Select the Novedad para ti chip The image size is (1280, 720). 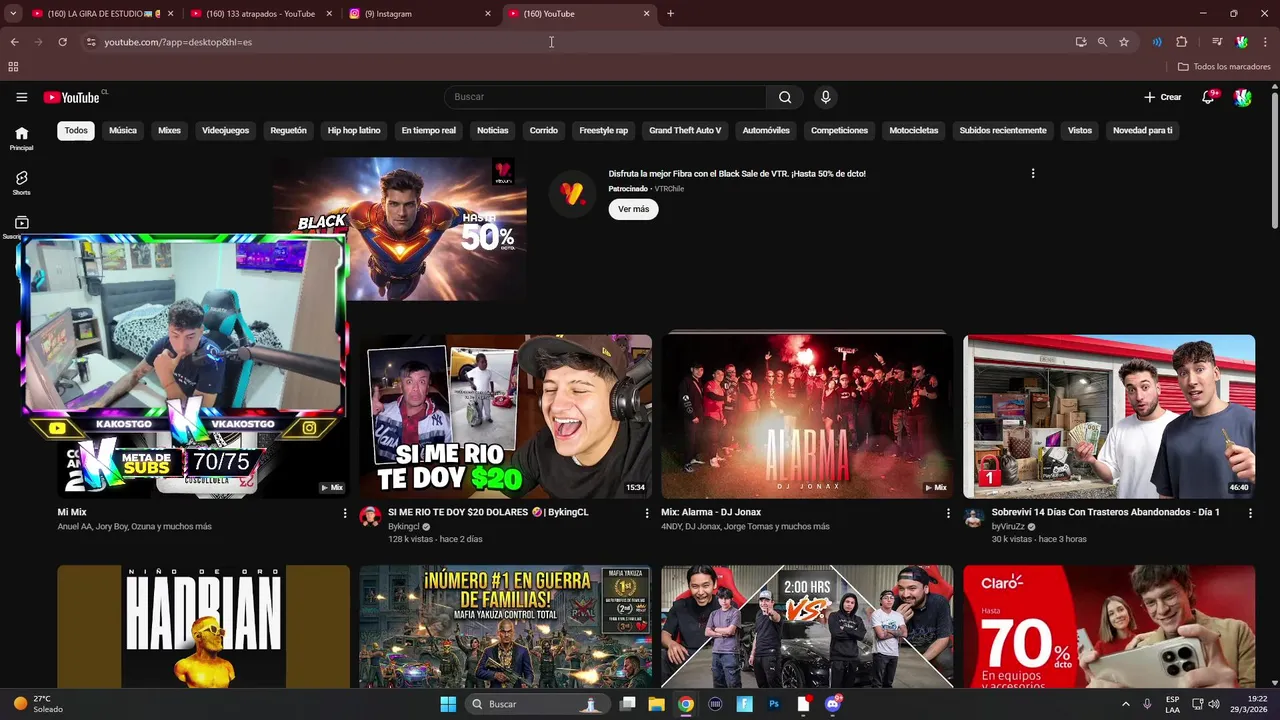[1142, 130]
